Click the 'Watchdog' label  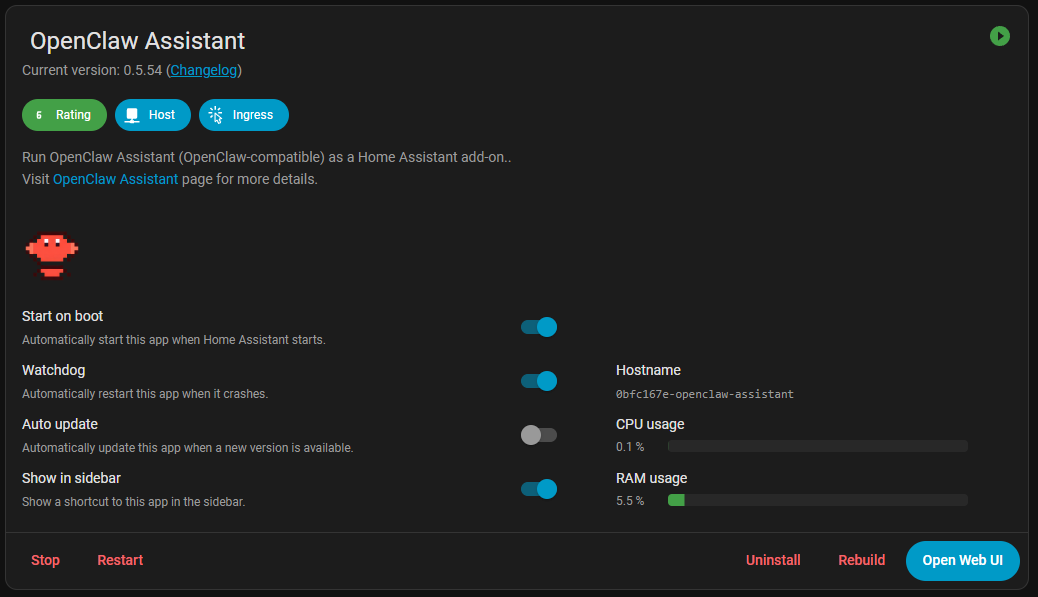[54, 371]
